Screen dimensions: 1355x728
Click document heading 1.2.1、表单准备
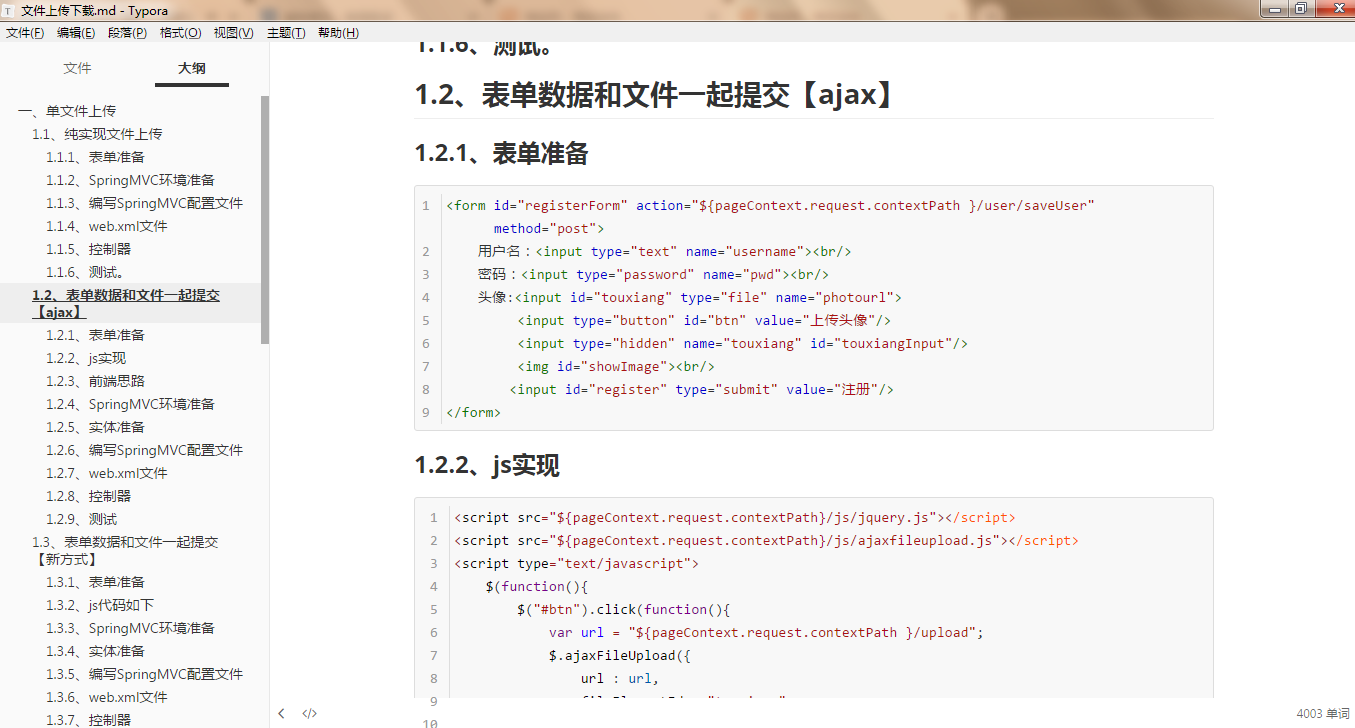502,153
